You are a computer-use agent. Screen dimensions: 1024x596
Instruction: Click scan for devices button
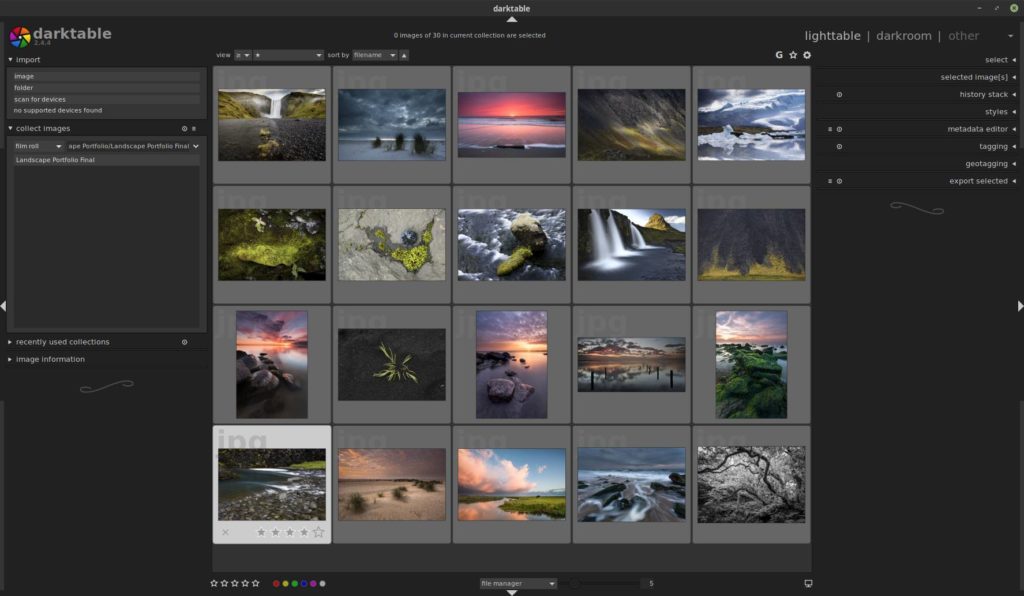click(107, 99)
